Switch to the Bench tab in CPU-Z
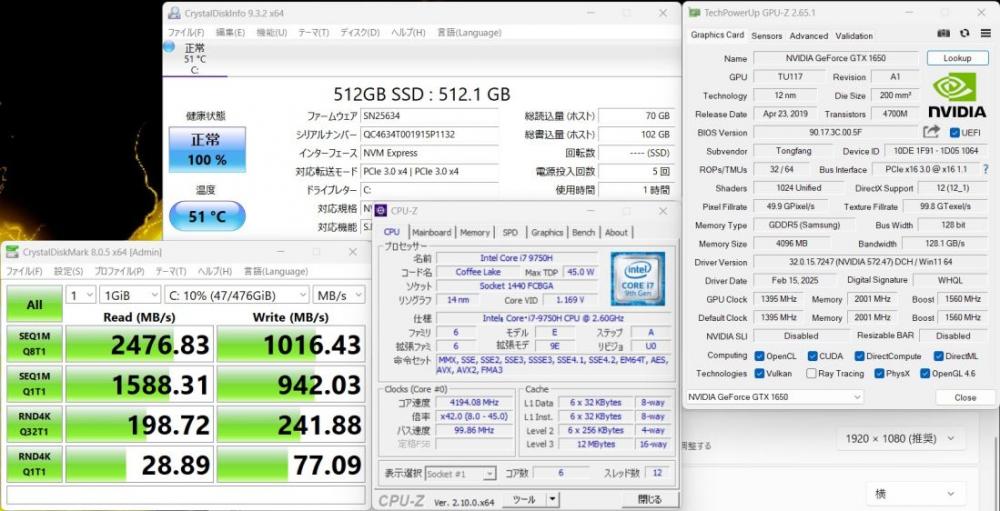This screenshot has width=1000, height=511. [x=583, y=232]
